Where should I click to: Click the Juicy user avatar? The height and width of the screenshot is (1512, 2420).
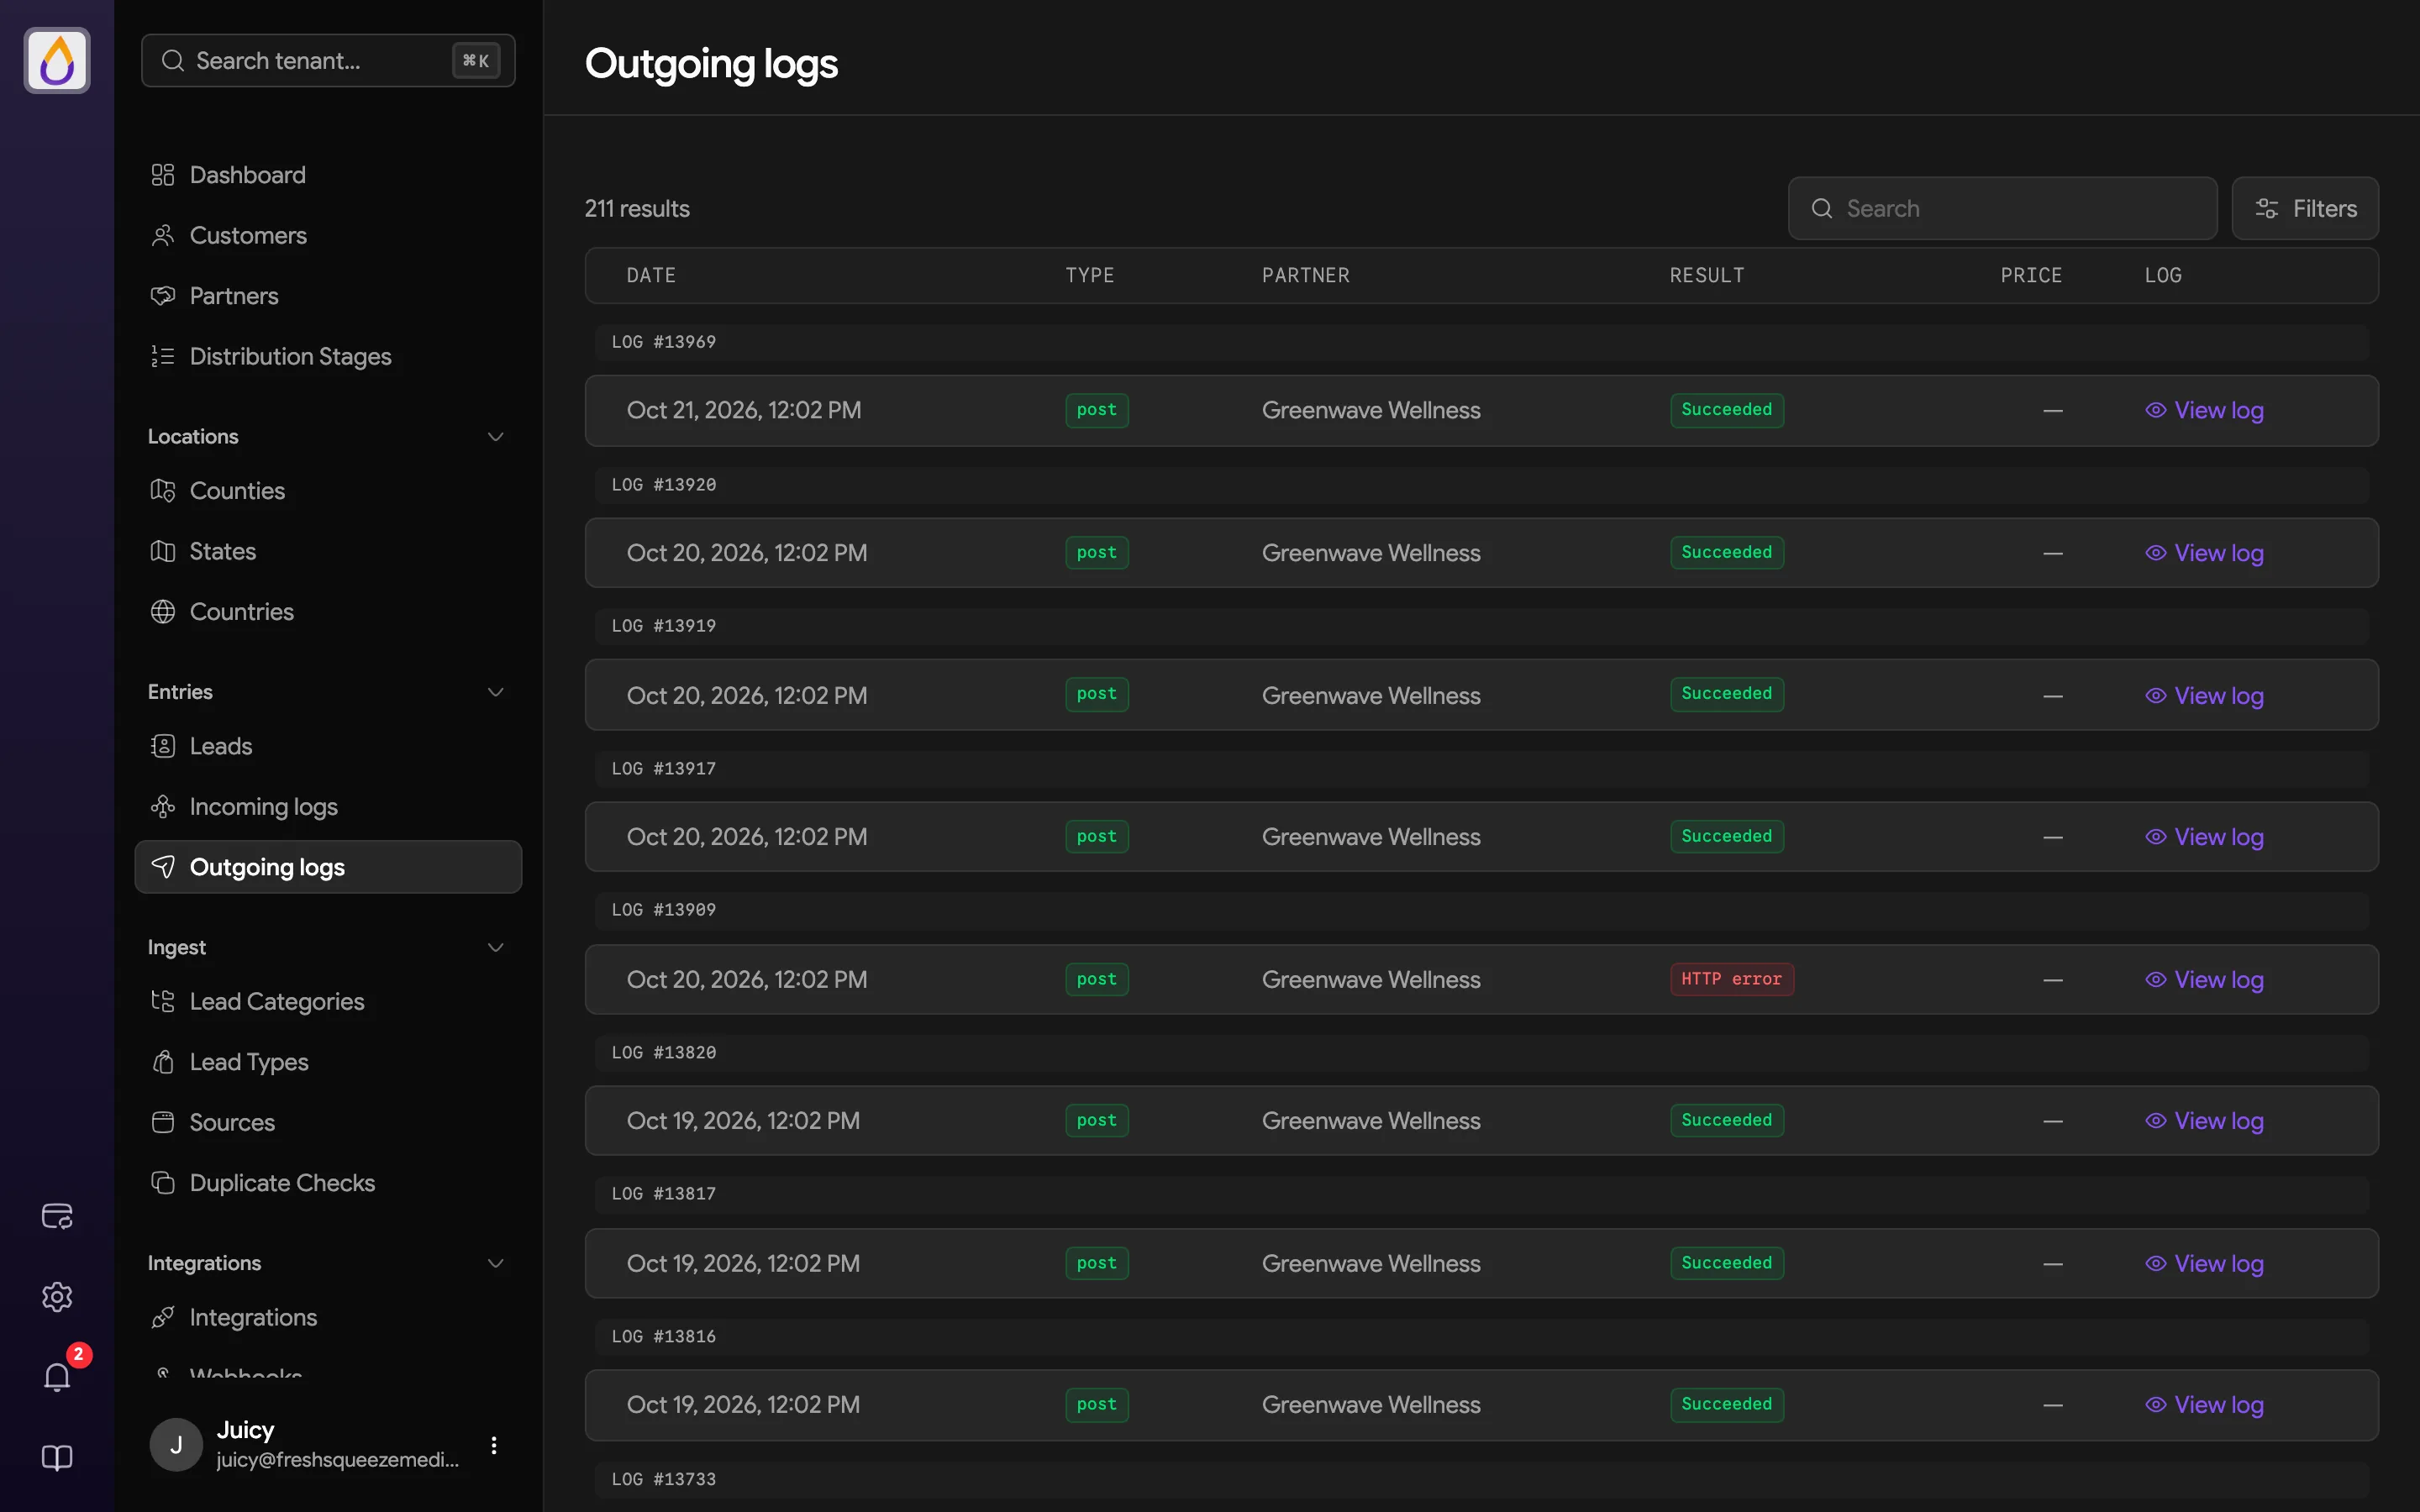coord(176,1444)
